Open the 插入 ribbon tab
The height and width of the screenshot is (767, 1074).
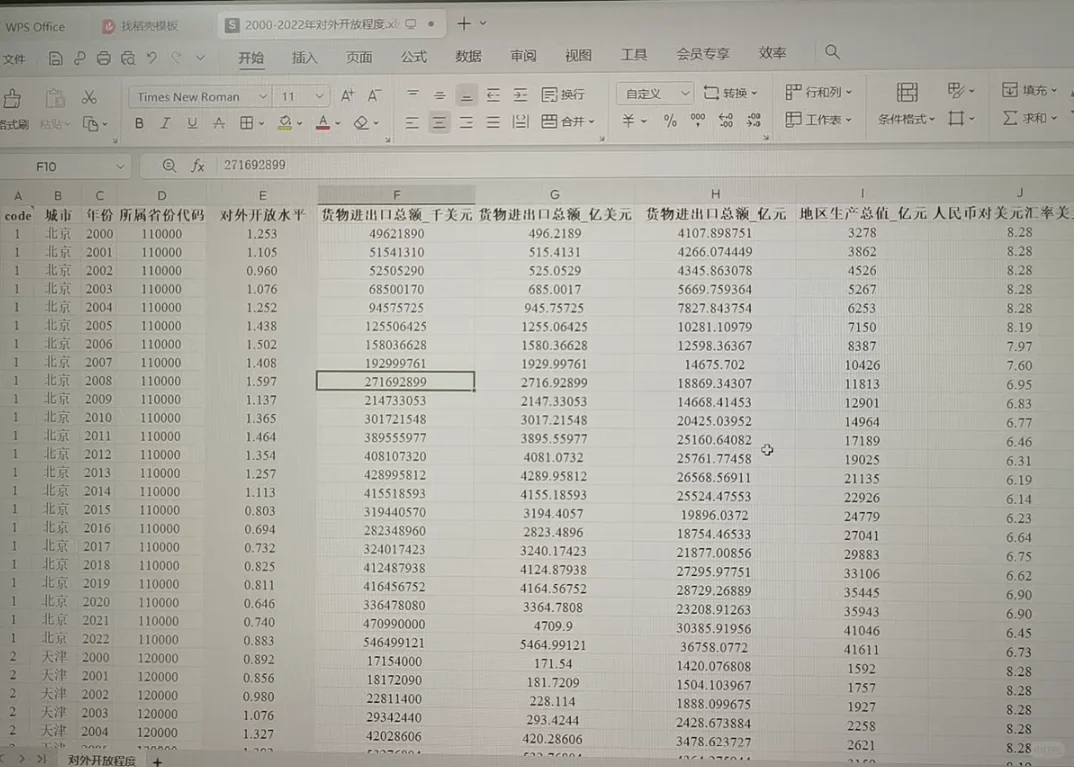[x=305, y=58]
